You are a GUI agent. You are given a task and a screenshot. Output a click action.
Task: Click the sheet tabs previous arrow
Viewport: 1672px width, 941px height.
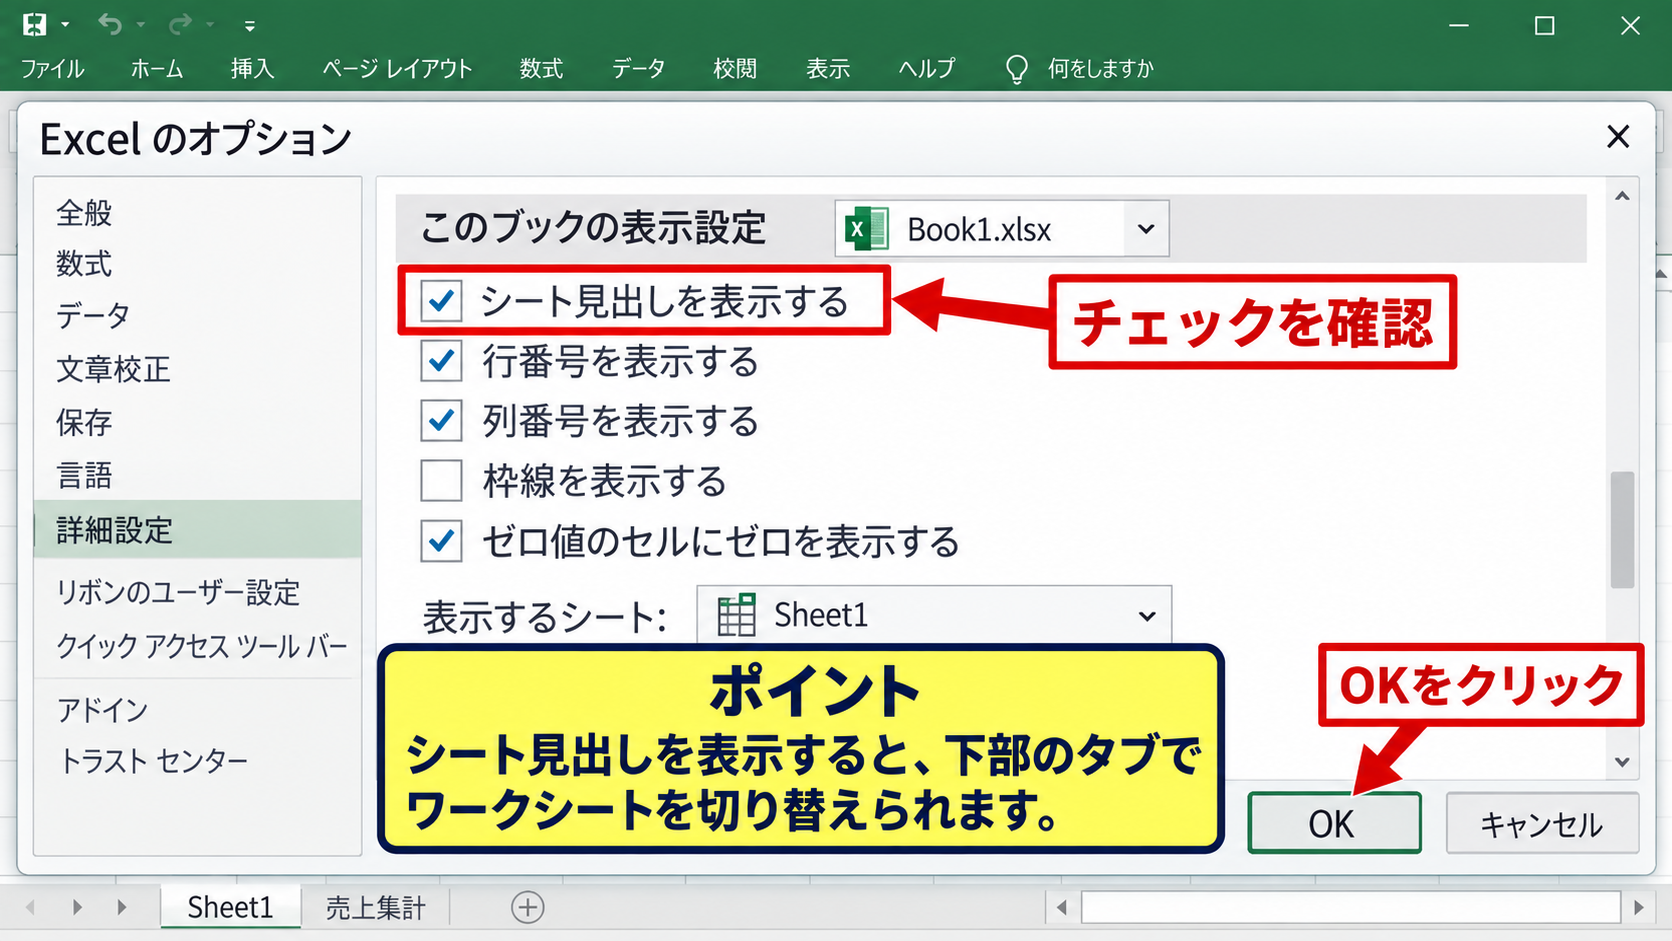31,907
